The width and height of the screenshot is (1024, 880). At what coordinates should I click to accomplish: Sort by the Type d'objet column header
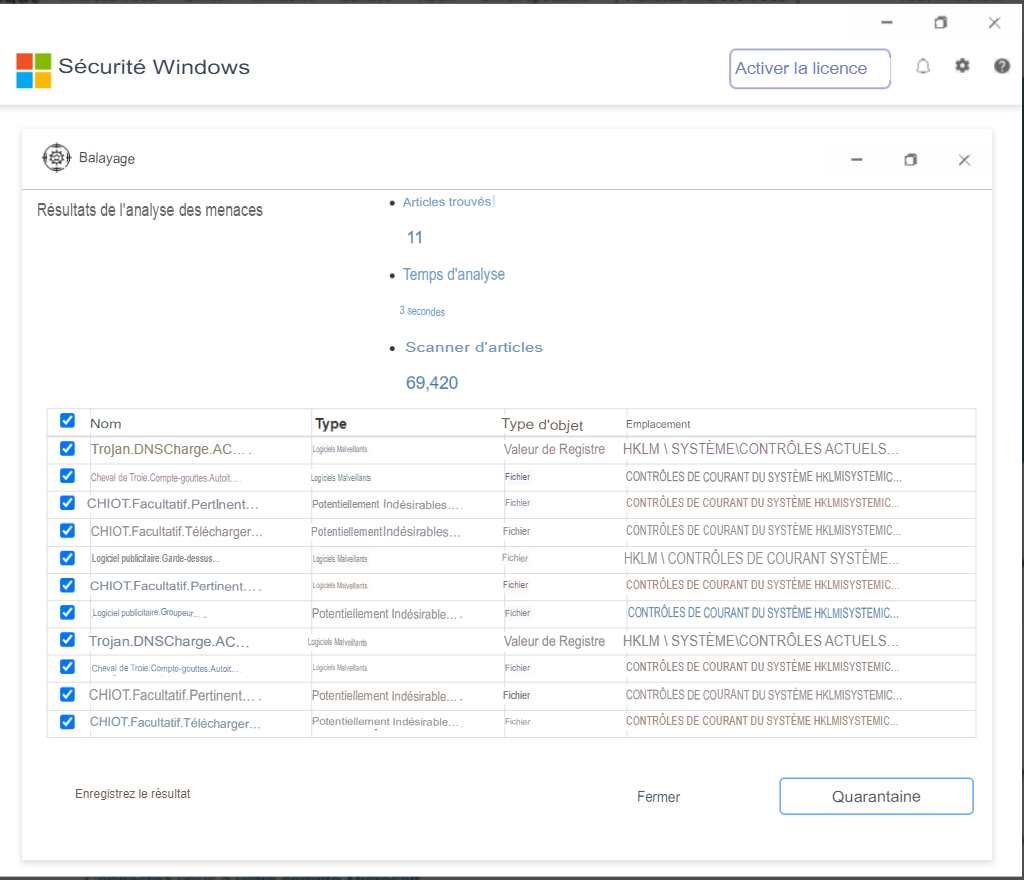542,424
